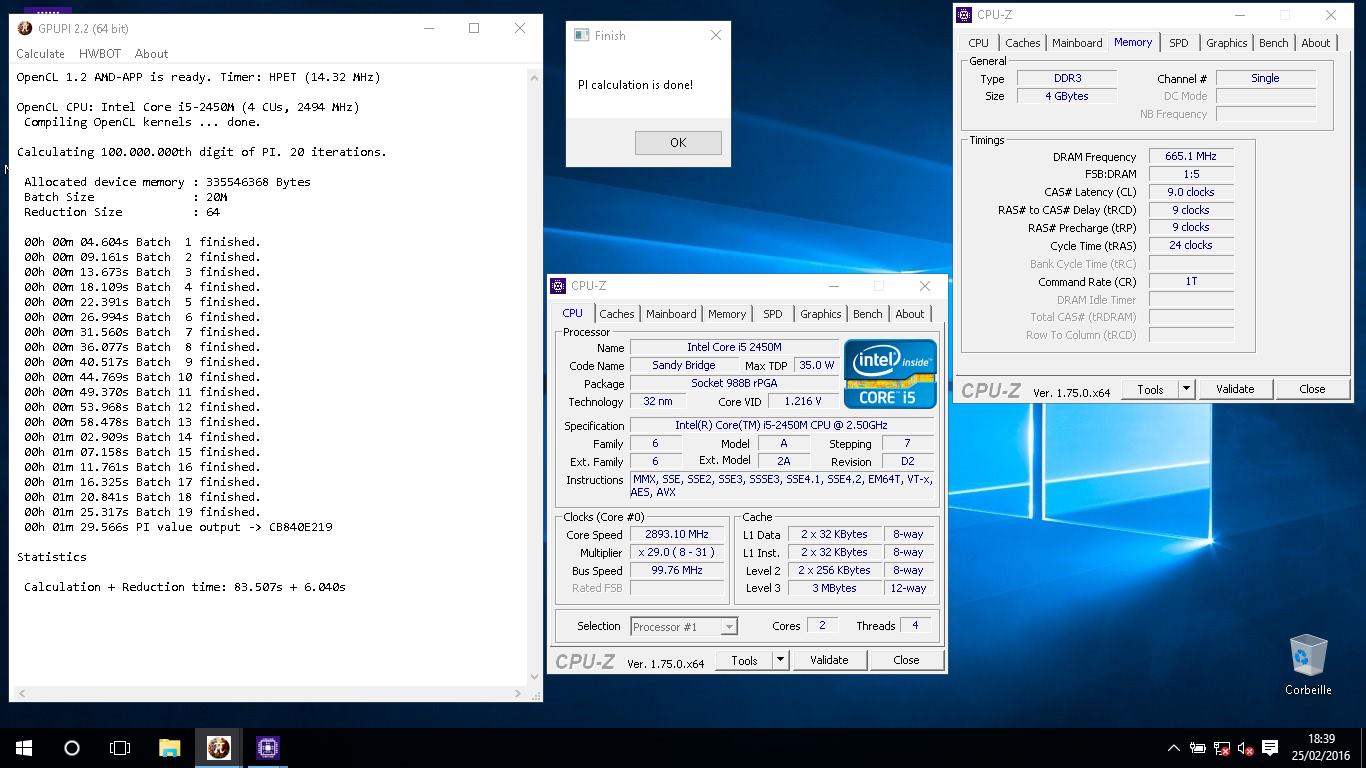Open Cortana search circle on taskbar
The height and width of the screenshot is (768, 1366).
coord(72,748)
